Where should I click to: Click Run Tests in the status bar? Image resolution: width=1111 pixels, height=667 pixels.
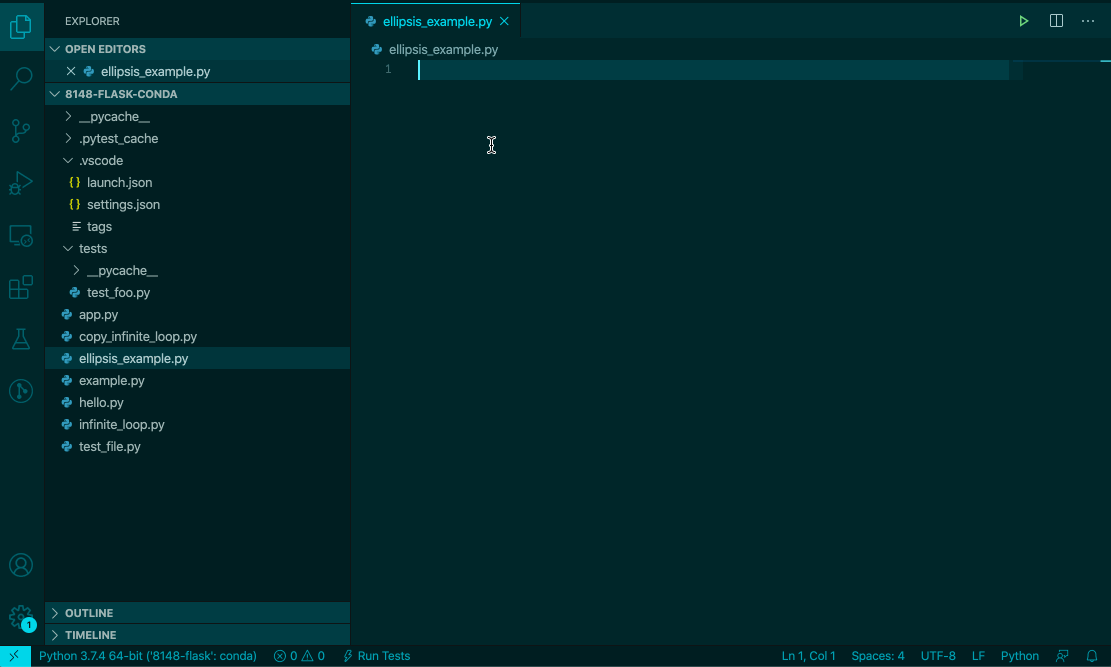point(376,656)
